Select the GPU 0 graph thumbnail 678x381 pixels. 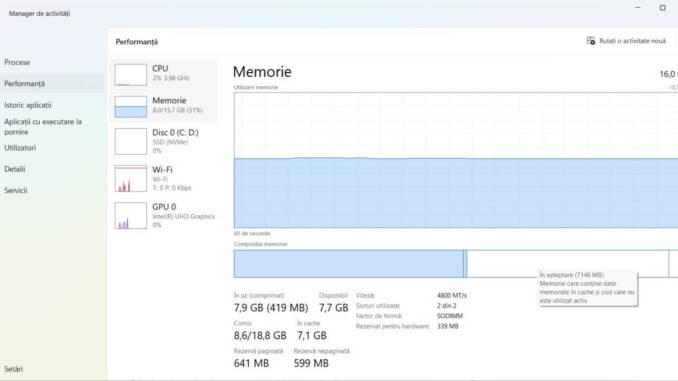131,216
